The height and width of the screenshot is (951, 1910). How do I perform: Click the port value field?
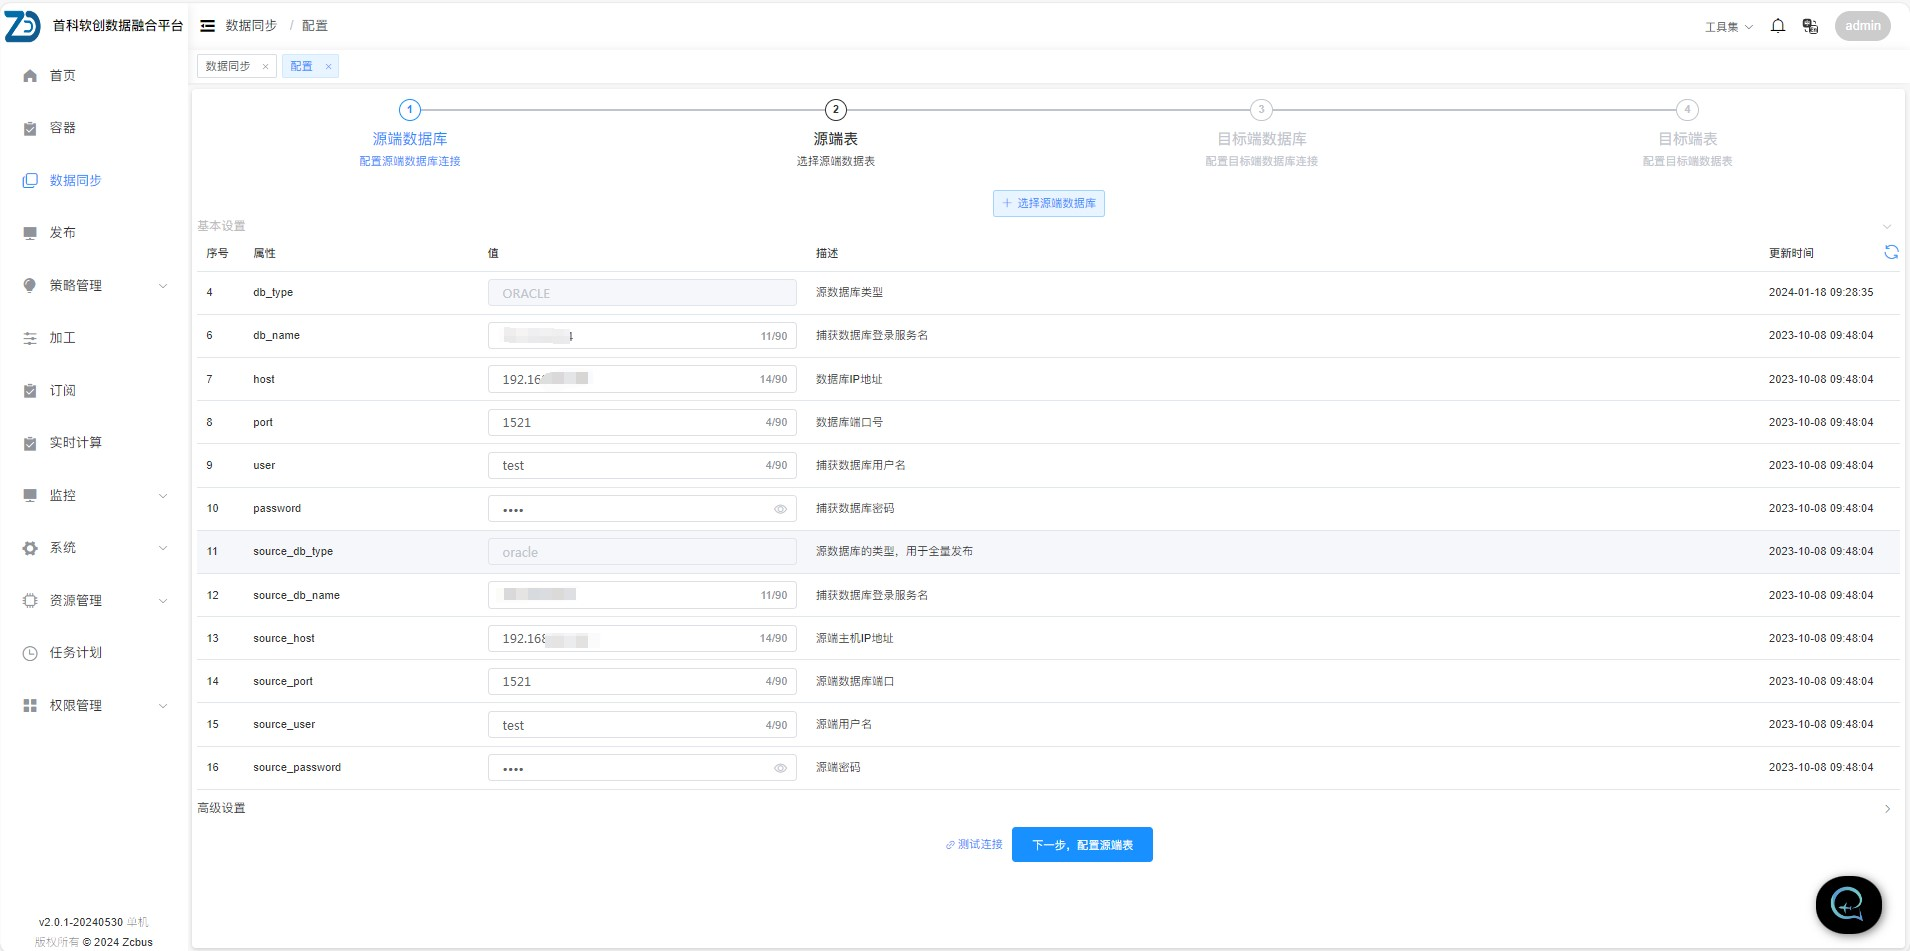click(642, 422)
